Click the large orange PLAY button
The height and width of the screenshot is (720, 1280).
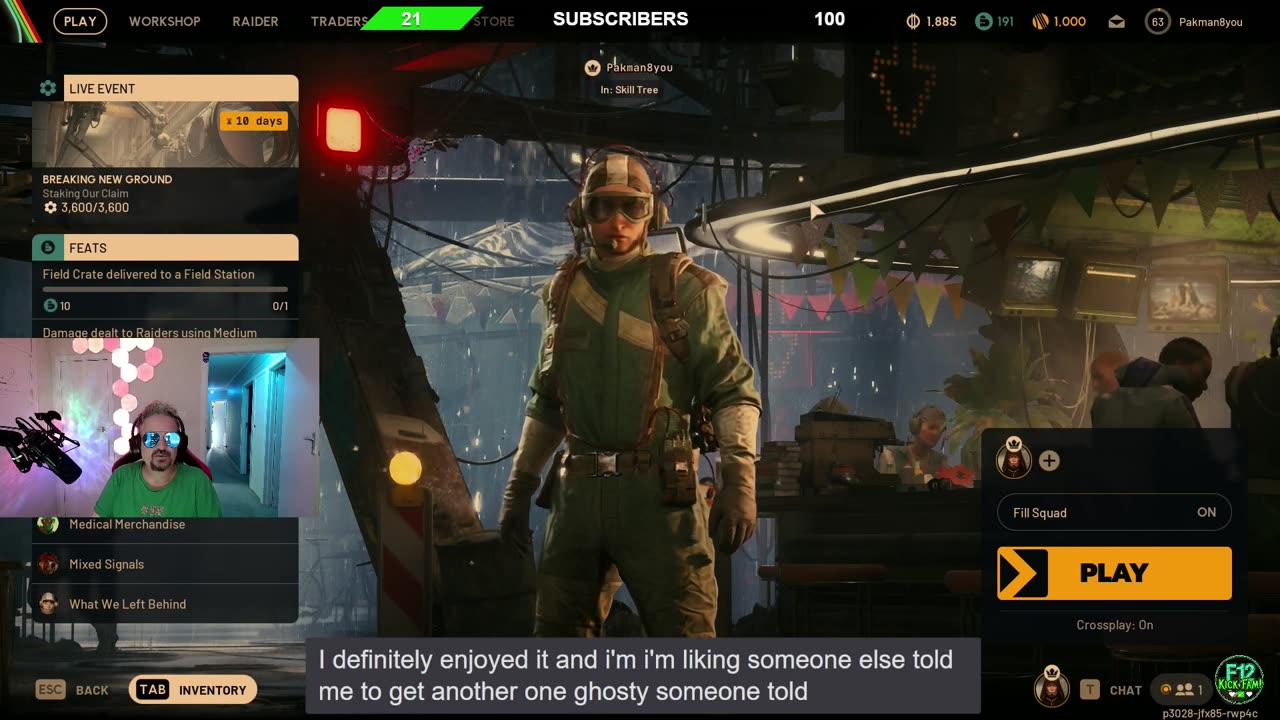(x=1114, y=573)
